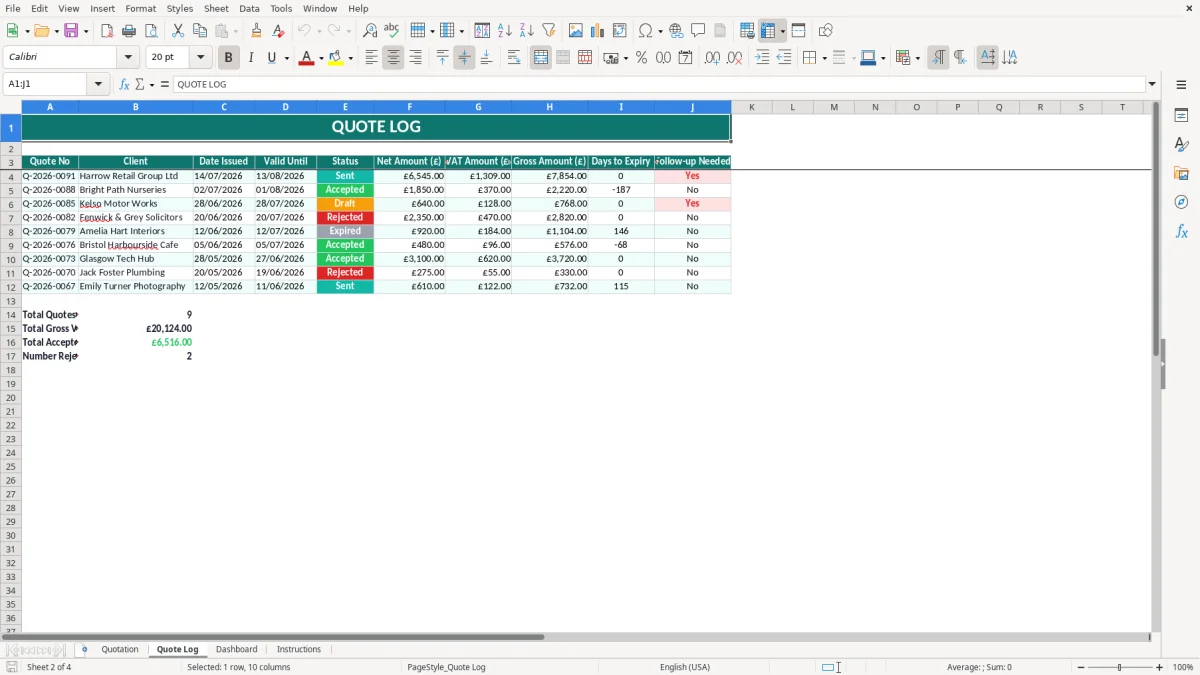Open Font Size dropdown
Viewport: 1200px width, 675px height.
coord(200,58)
